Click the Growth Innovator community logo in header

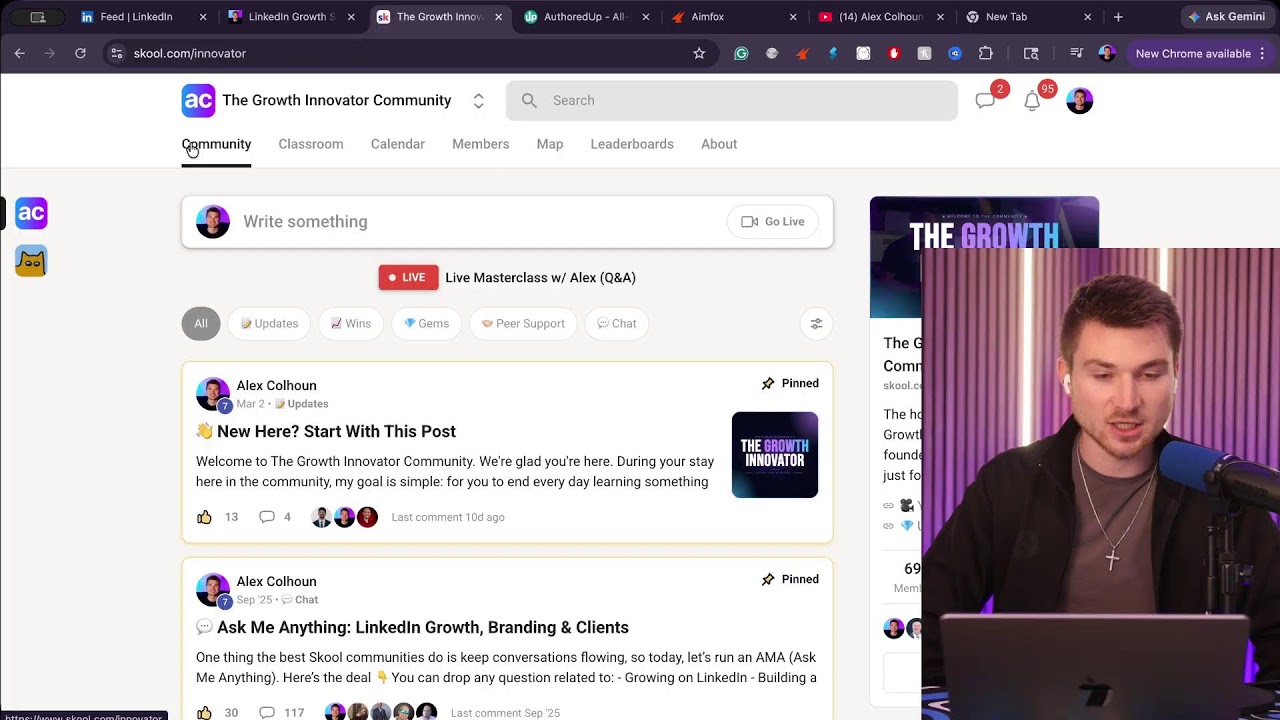point(198,100)
